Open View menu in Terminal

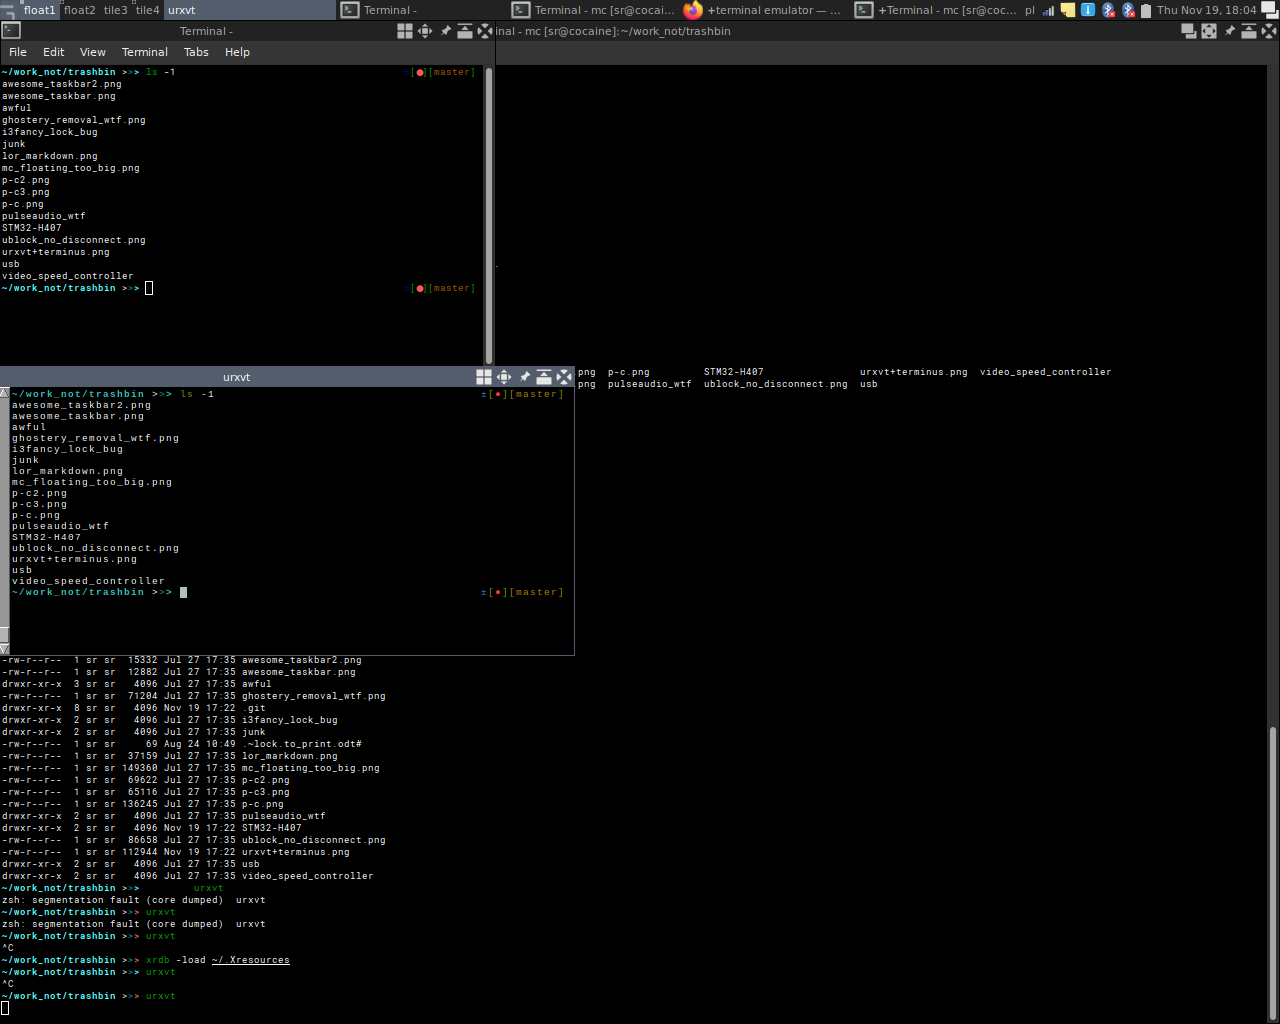pyautogui.click(x=93, y=52)
